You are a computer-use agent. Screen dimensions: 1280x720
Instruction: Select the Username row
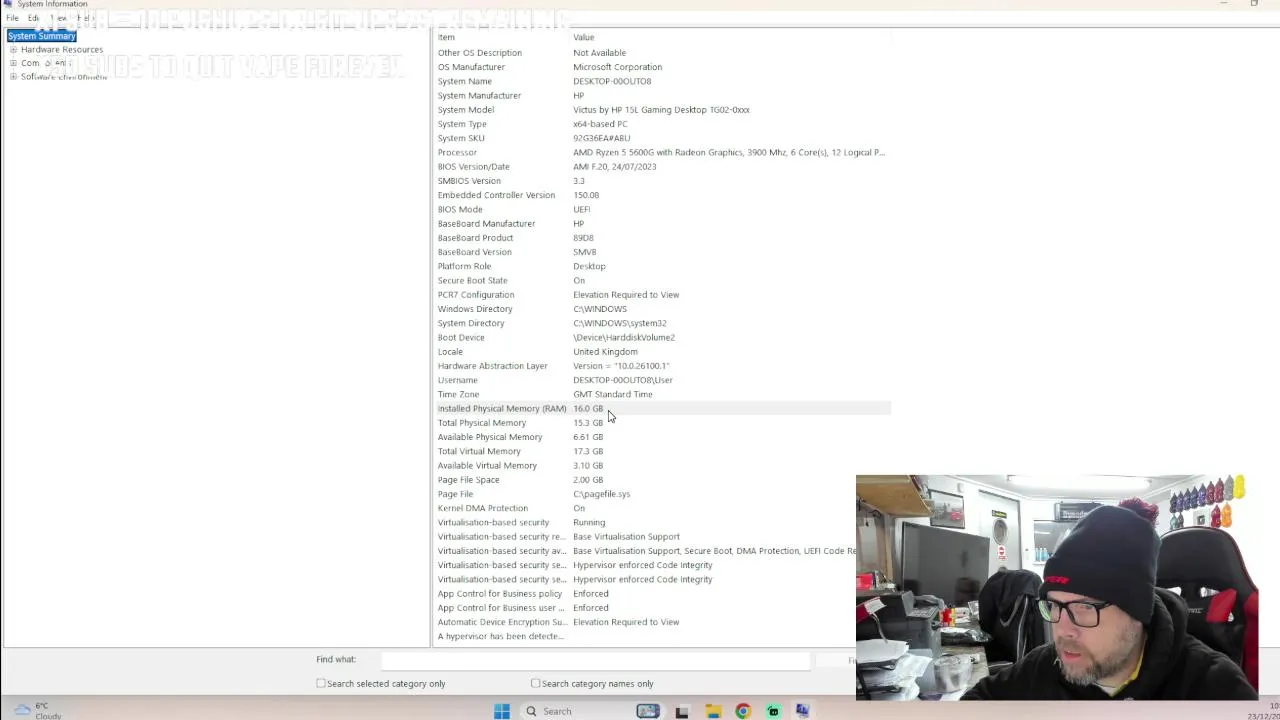661,380
